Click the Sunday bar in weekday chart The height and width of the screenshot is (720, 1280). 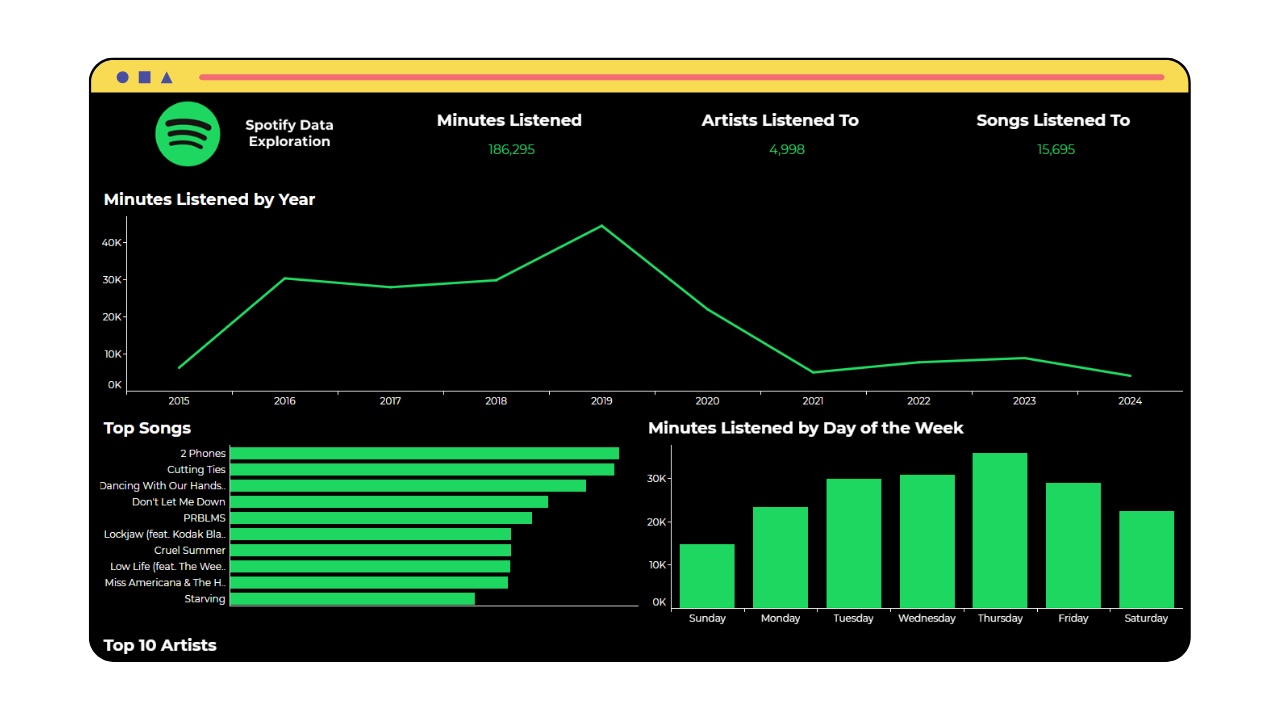pyautogui.click(x=707, y=576)
